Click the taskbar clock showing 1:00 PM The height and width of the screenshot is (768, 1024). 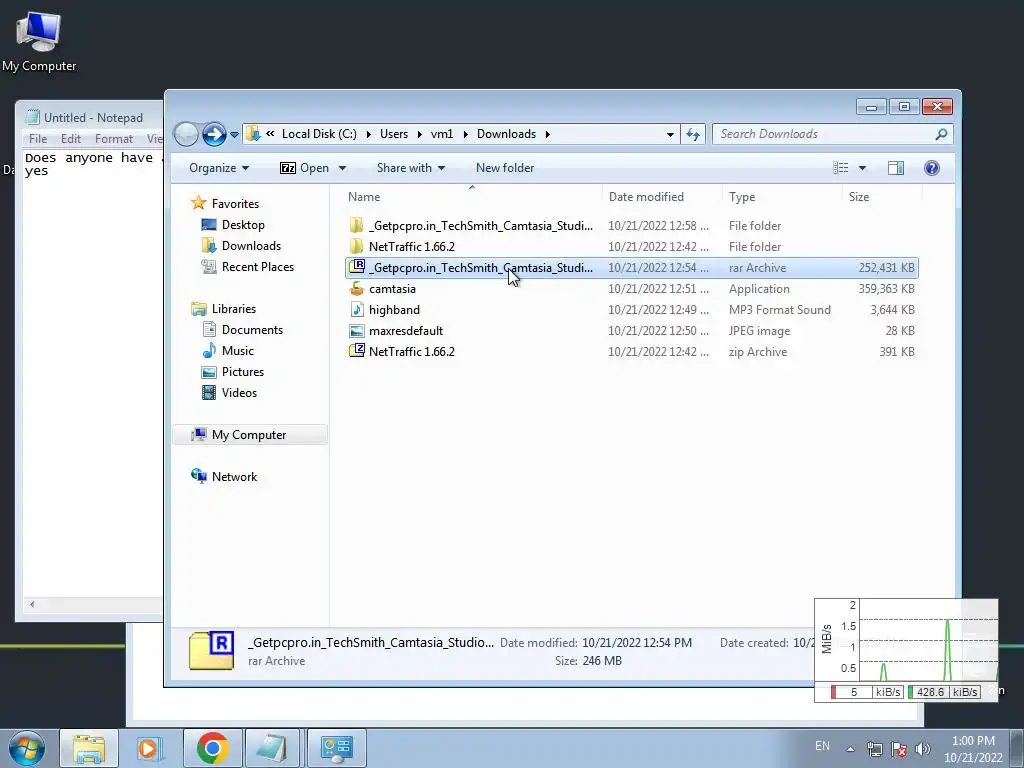click(x=973, y=749)
